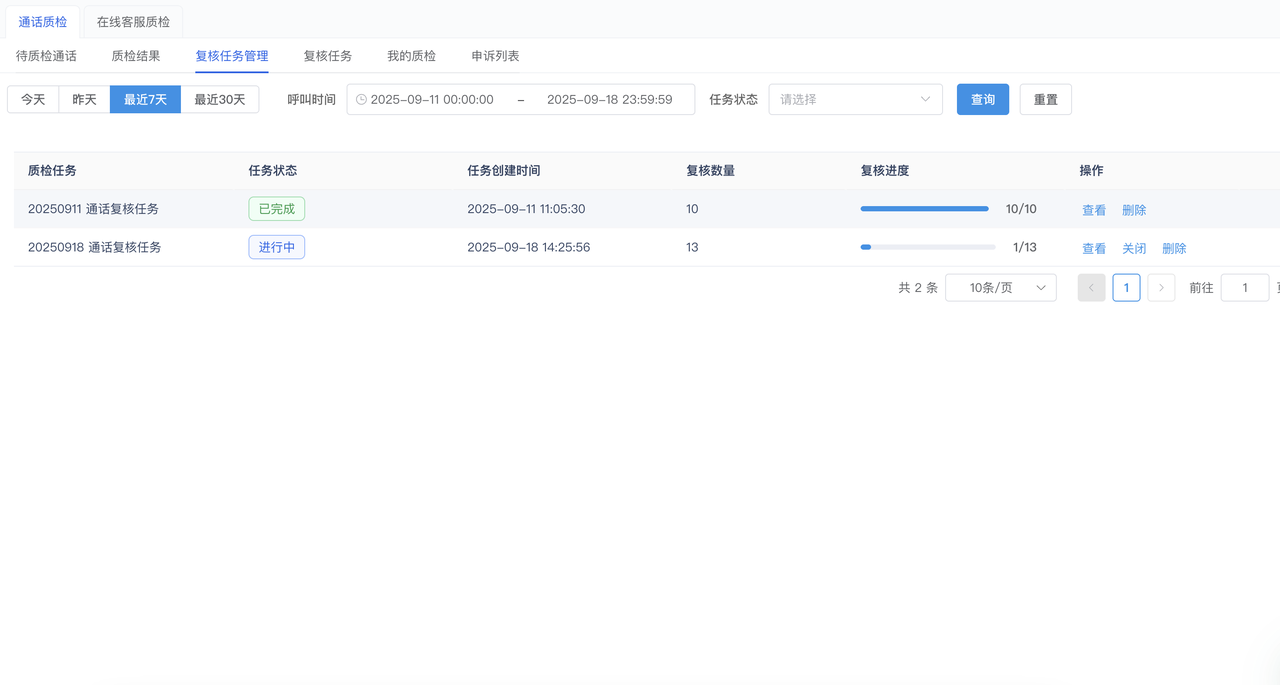The width and height of the screenshot is (1280, 685).
Task: Go to previous page arrow in pagination
Action: coord(1091,288)
